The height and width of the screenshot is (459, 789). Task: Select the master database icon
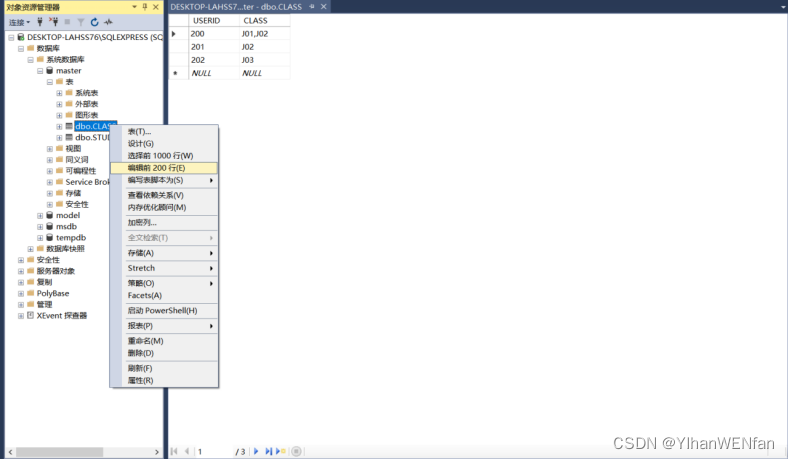coord(49,70)
